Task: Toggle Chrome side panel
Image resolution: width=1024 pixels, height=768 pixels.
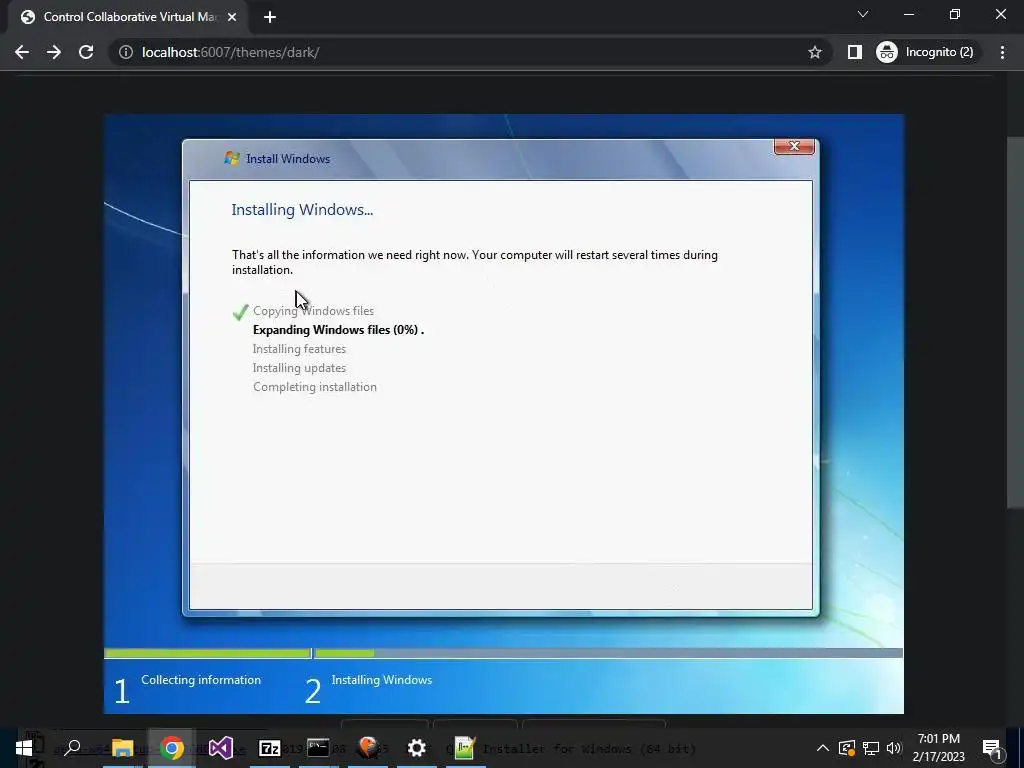Action: pyautogui.click(x=854, y=52)
